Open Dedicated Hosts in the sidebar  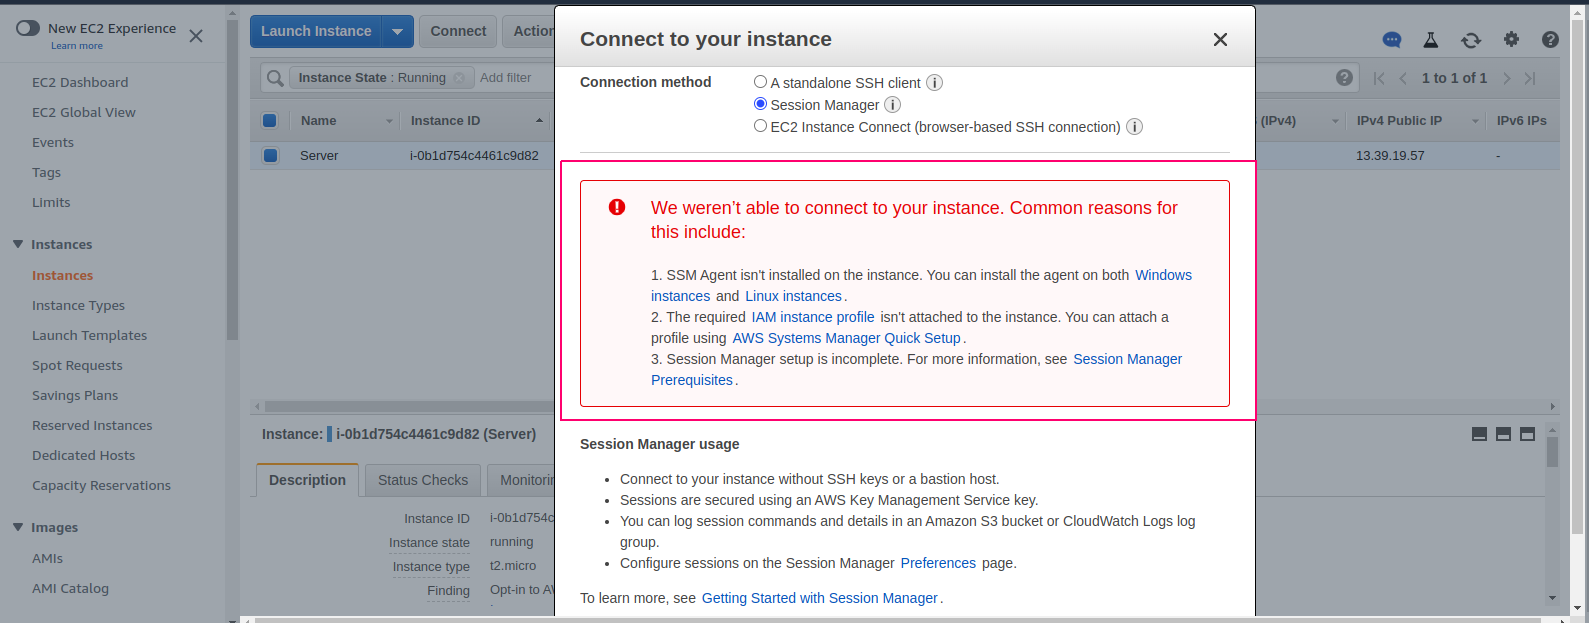pos(83,455)
